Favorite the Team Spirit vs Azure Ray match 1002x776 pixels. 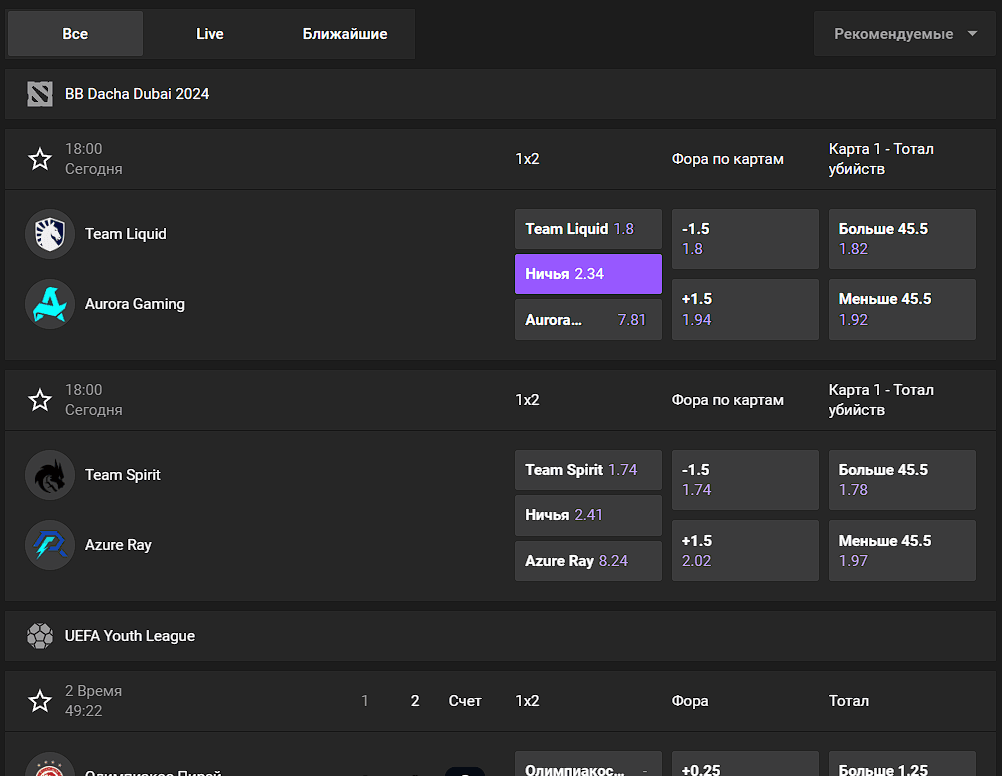point(40,400)
